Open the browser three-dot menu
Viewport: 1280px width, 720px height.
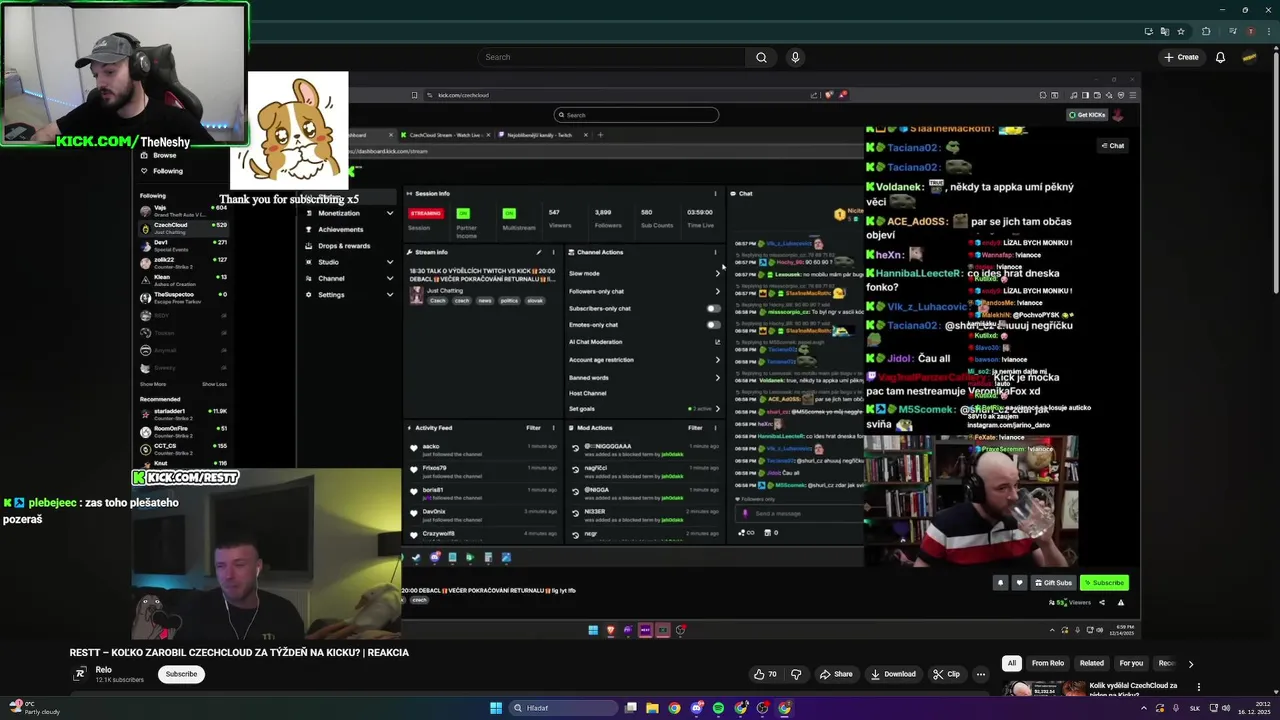click(x=1267, y=32)
